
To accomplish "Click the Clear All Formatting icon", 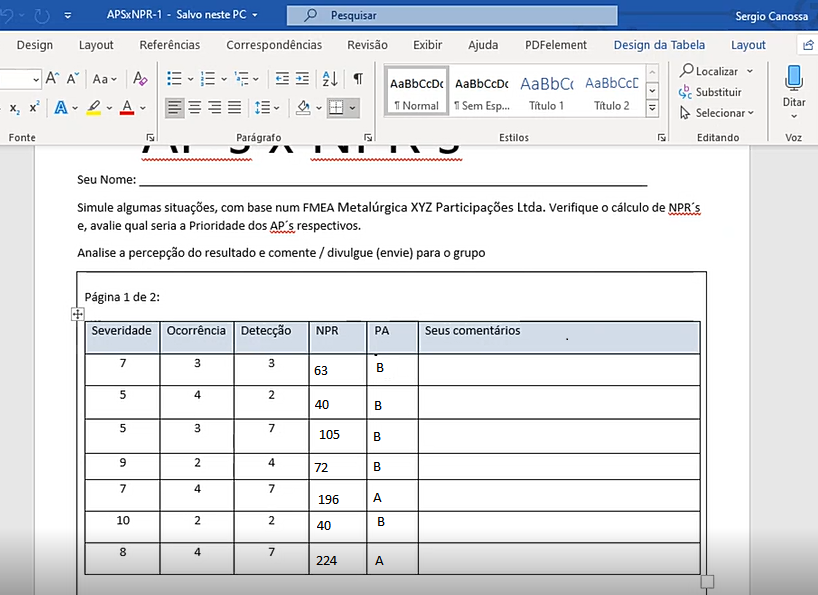I will click(140, 79).
